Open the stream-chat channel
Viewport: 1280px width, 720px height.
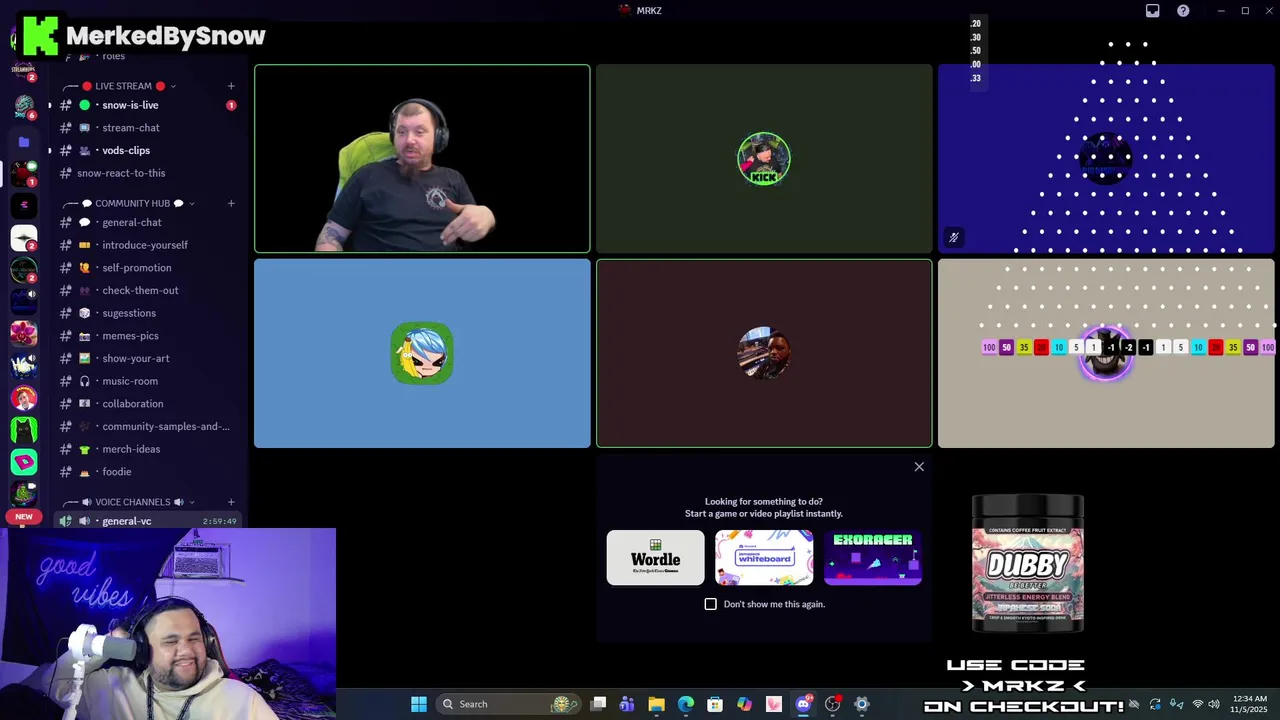click(x=147, y=128)
